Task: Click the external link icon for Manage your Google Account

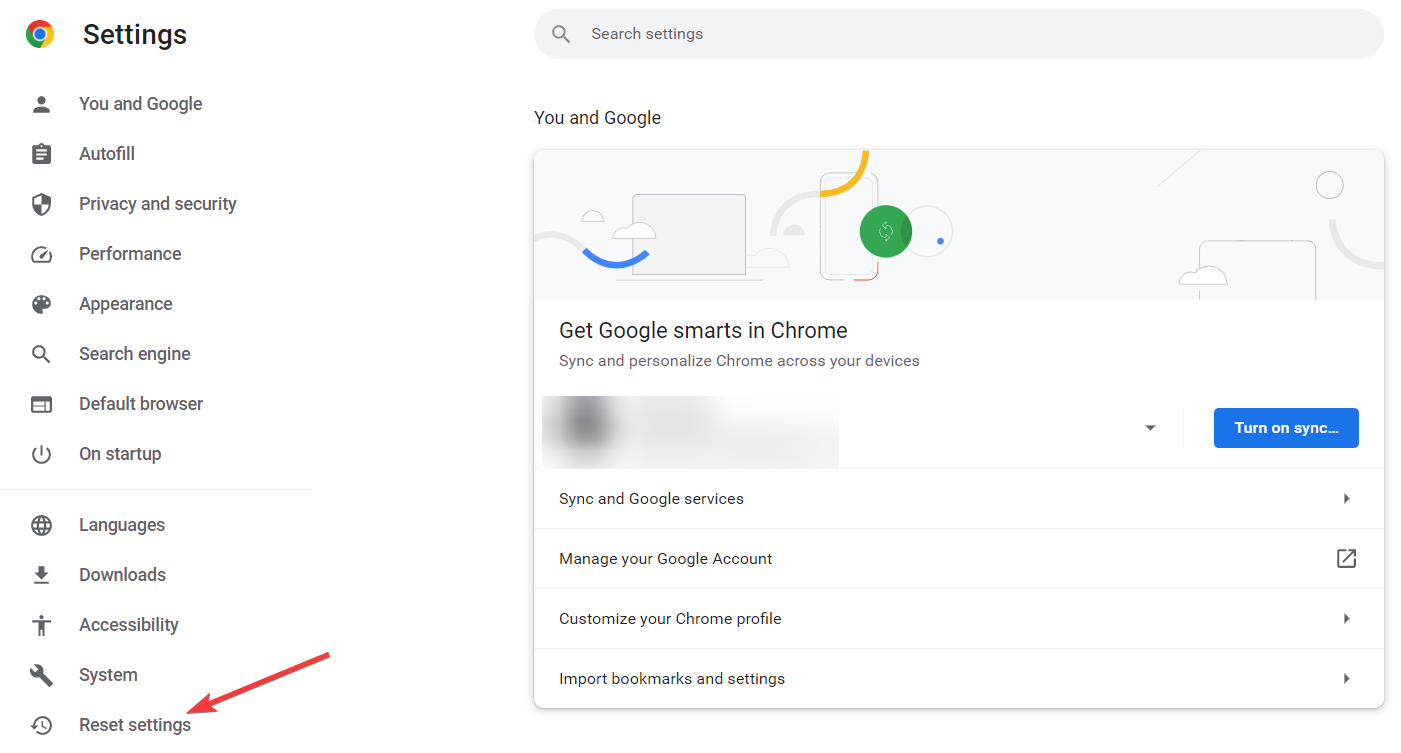Action: click(x=1346, y=558)
